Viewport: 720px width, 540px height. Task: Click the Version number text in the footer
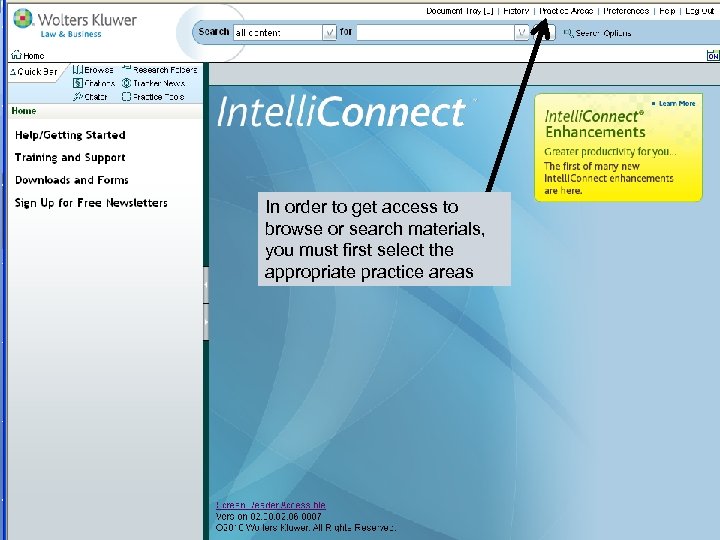tap(269, 517)
